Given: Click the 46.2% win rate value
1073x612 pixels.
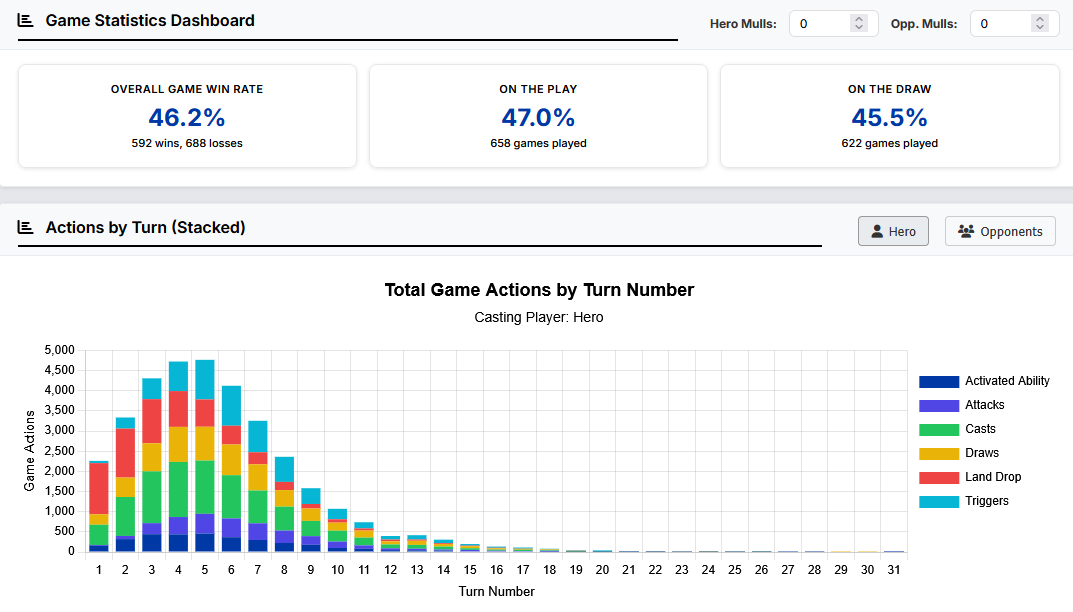Looking at the screenshot, I should pos(187,118).
